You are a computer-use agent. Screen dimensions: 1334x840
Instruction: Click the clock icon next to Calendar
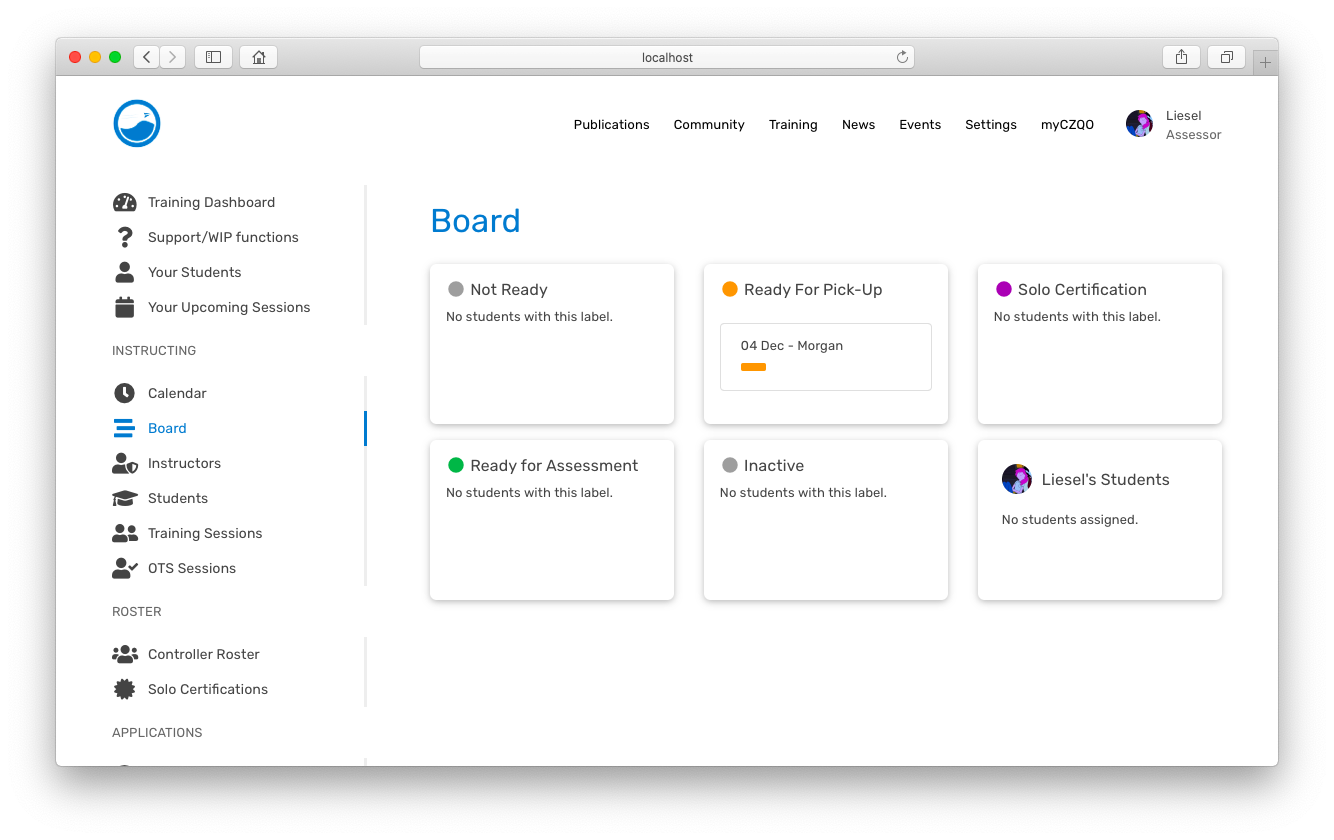(x=124, y=393)
